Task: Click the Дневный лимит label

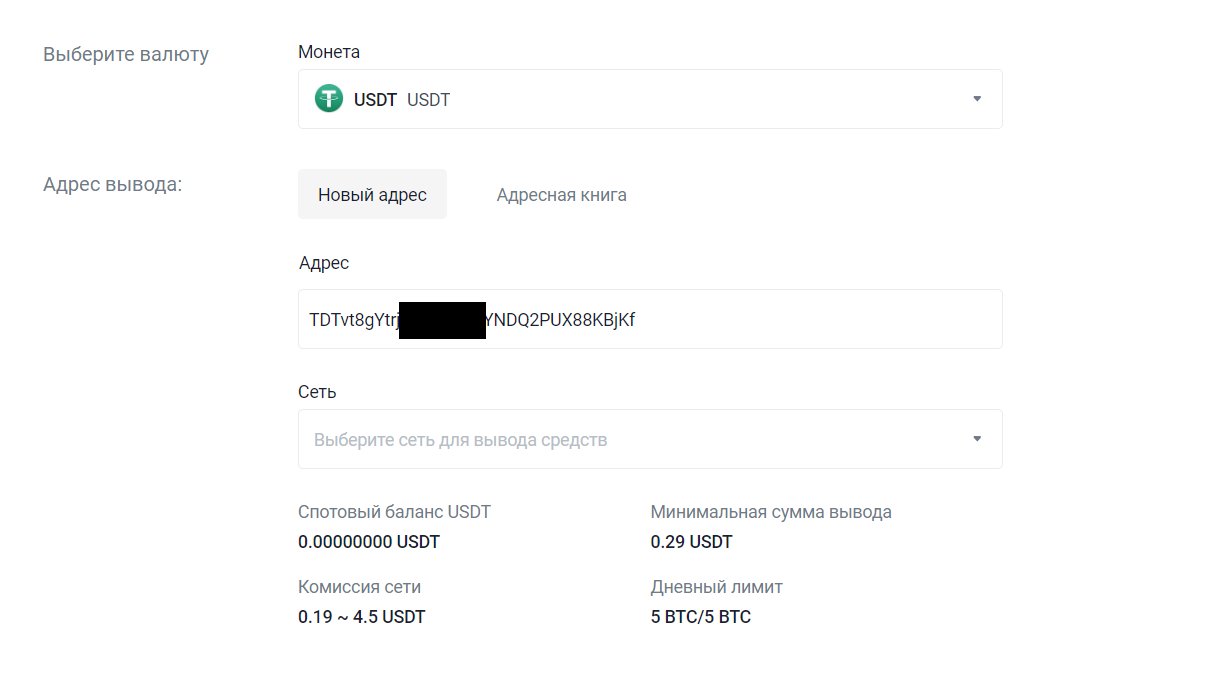Action: pos(716,587)
